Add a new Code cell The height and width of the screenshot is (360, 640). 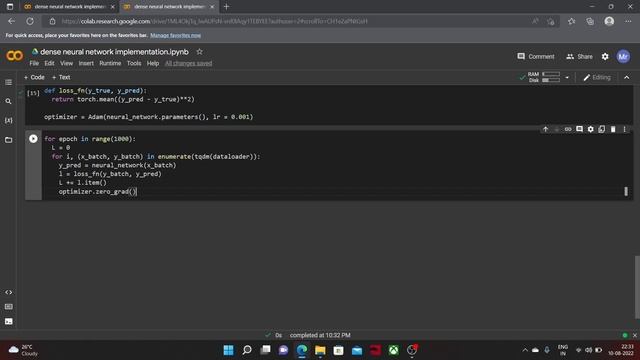[x=34, y=77]
